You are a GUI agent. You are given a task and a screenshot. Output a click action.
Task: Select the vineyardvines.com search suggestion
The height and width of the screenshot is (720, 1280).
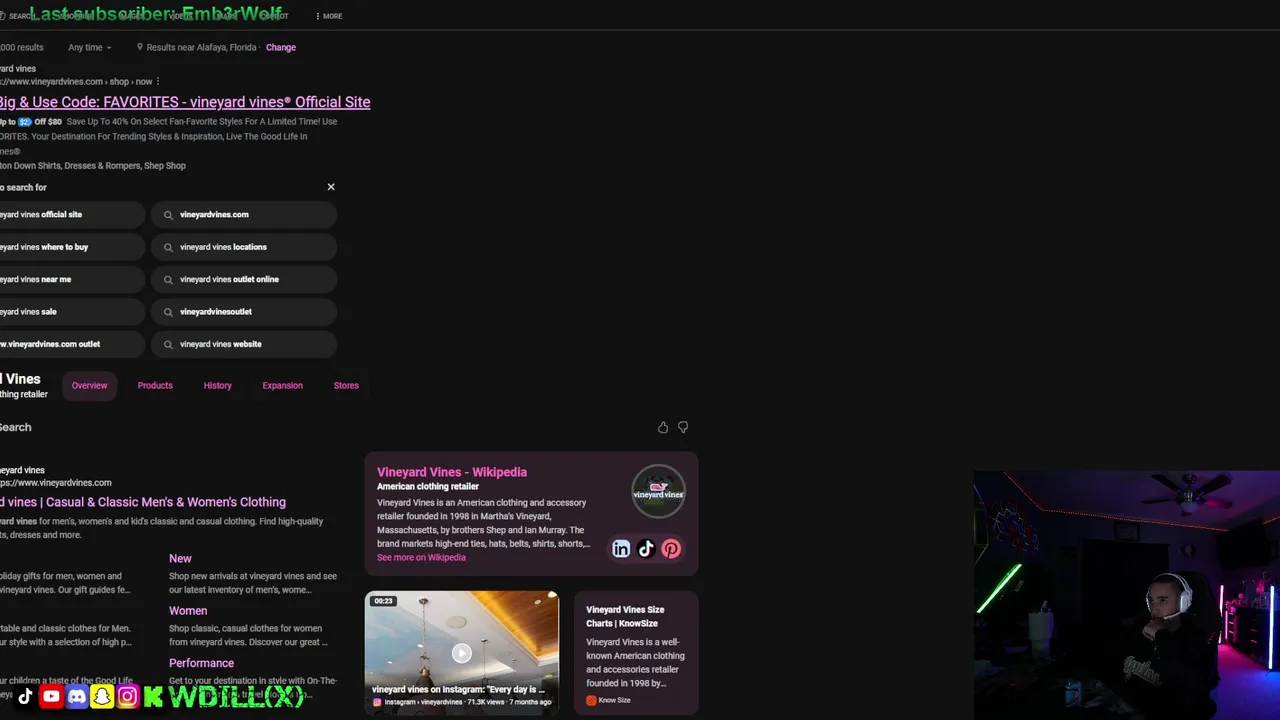pyautogui.click(x=244, y=214)
